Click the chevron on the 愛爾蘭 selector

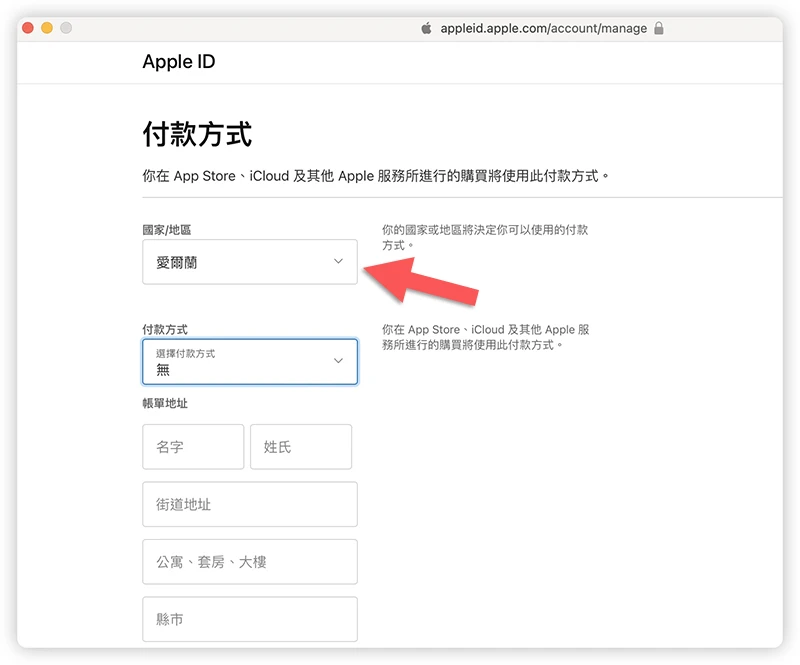point(339,261)
